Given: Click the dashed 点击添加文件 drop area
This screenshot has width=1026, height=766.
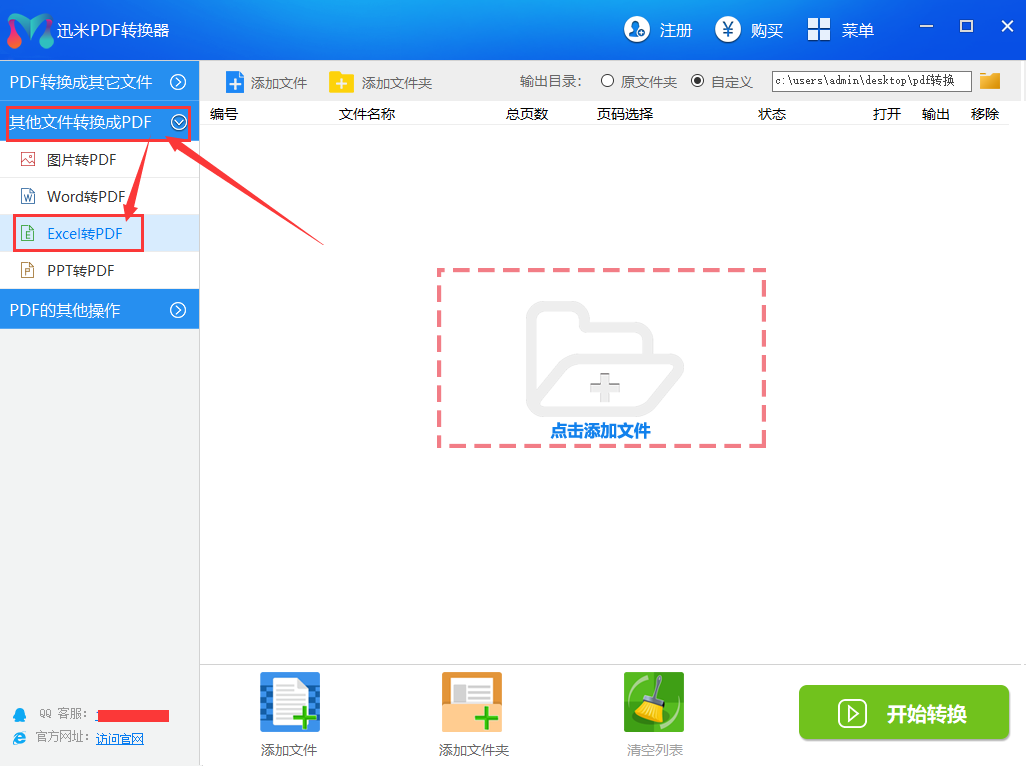Looking at the screenshot, I should click(601, 358).
